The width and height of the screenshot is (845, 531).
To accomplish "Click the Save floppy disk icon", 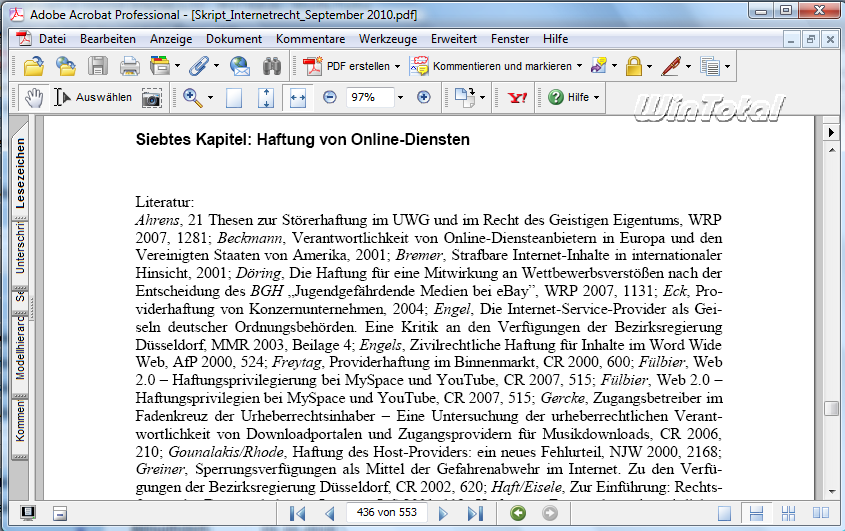I will [98, 66].
